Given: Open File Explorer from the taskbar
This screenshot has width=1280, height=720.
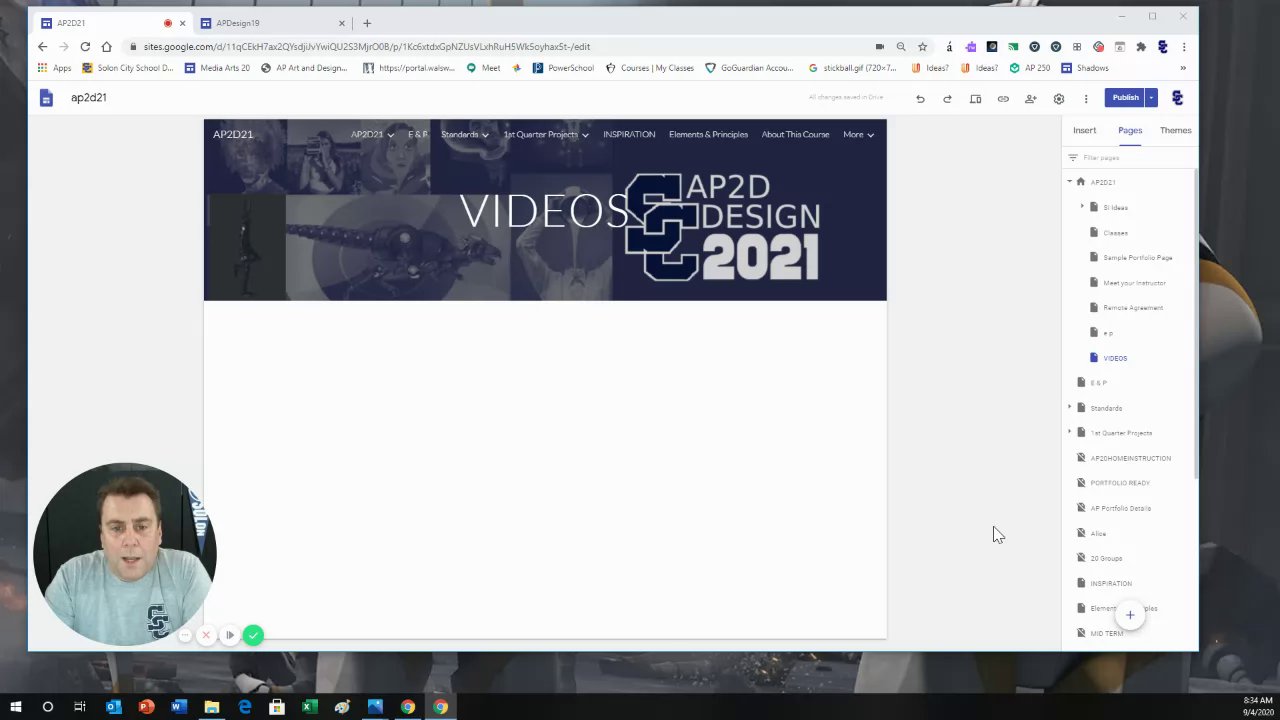Looking at the screenshot, I should 212,707.
